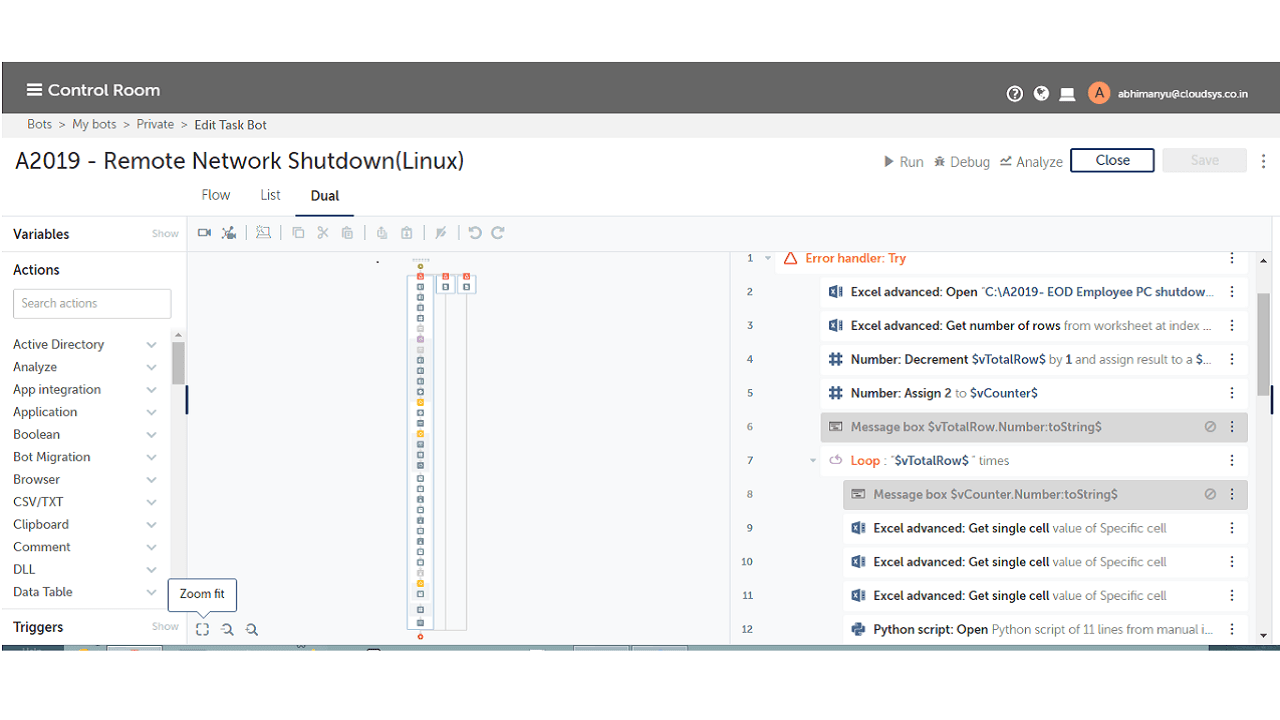Click the Zoom fit icon
The width and height of the screenshot is (1280, 720).
202,629
